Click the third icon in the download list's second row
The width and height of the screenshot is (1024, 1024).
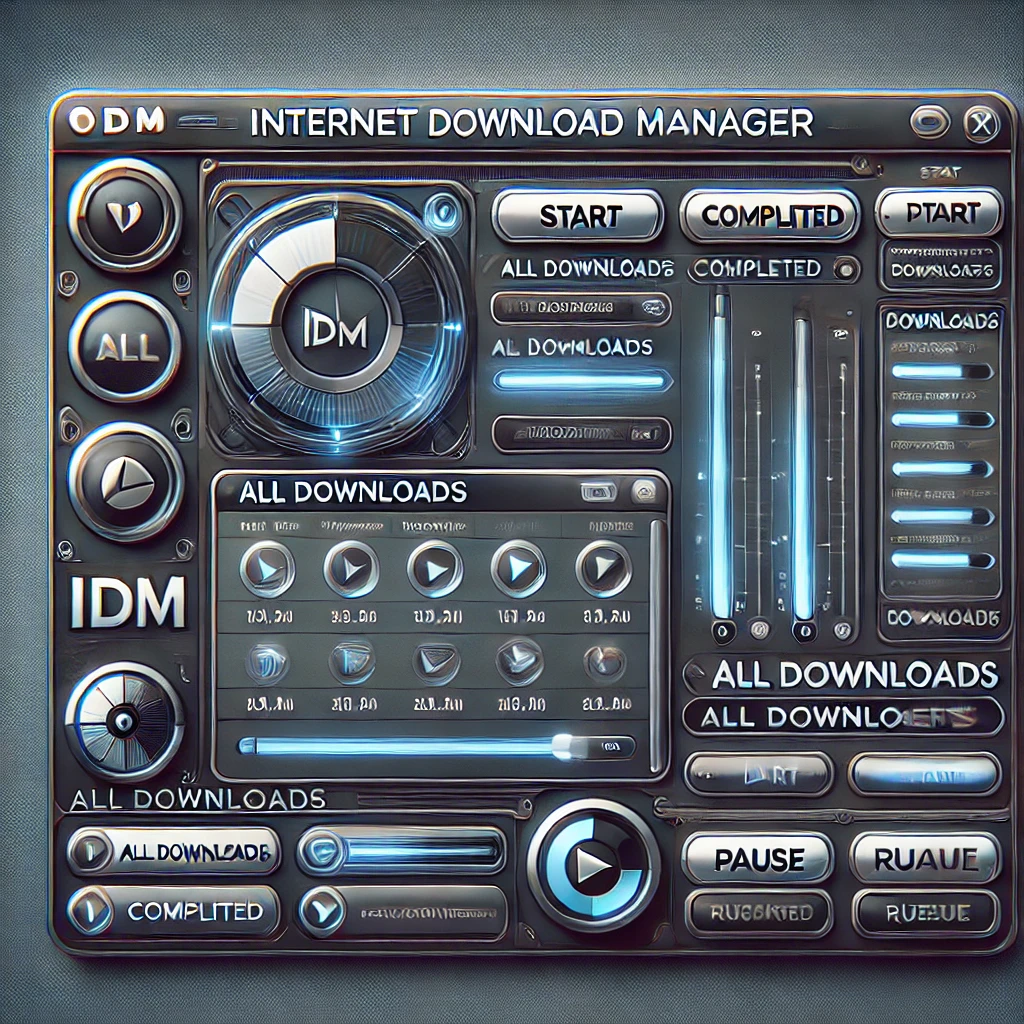coord(436,662)
